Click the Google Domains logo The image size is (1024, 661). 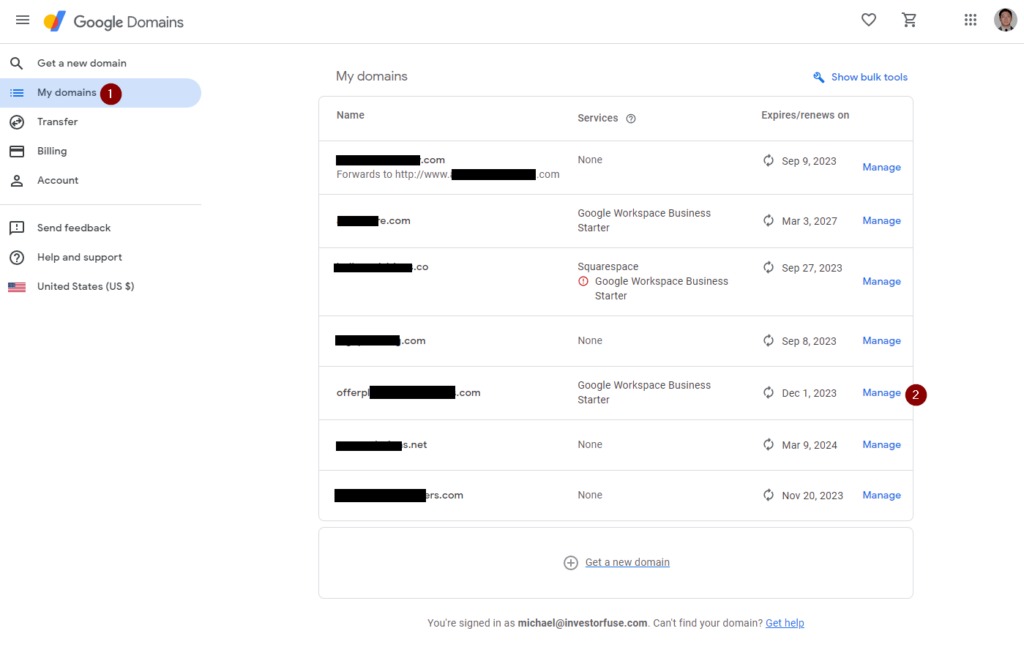pyautogui.click(x=114, y=22)
